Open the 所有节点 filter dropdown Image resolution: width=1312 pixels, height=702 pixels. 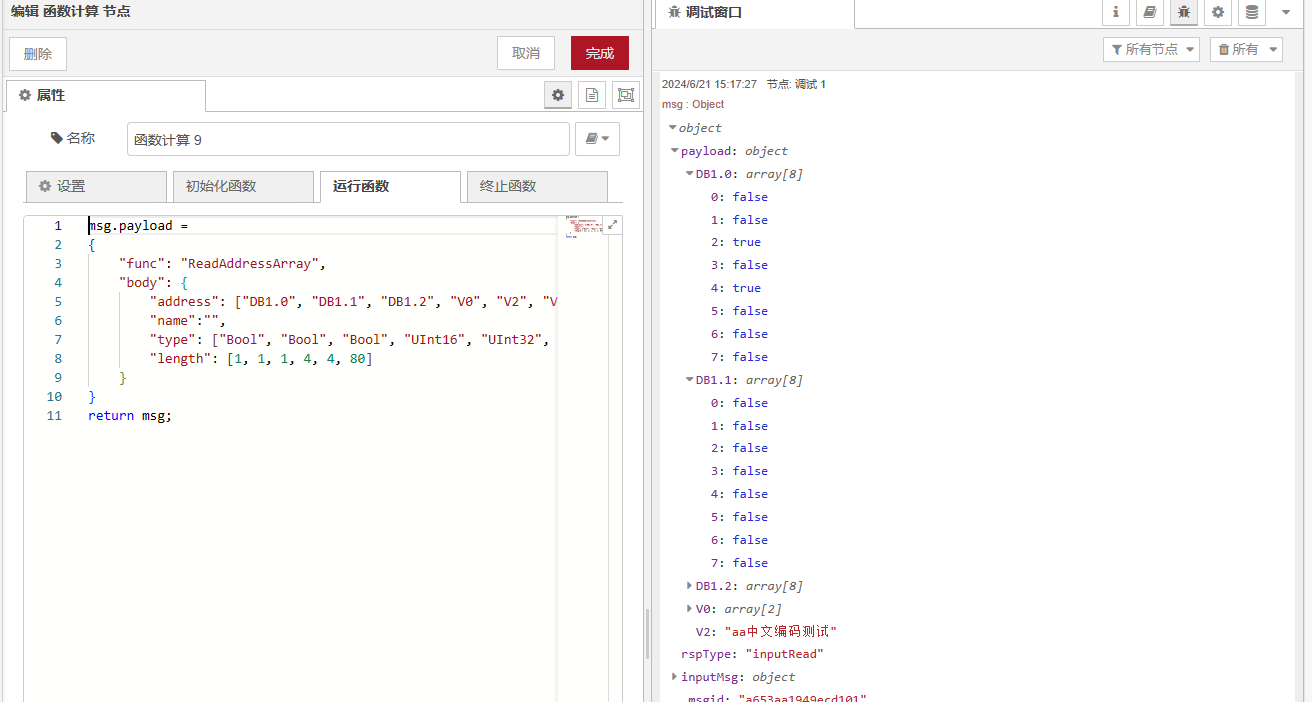tap(1151, 49)
